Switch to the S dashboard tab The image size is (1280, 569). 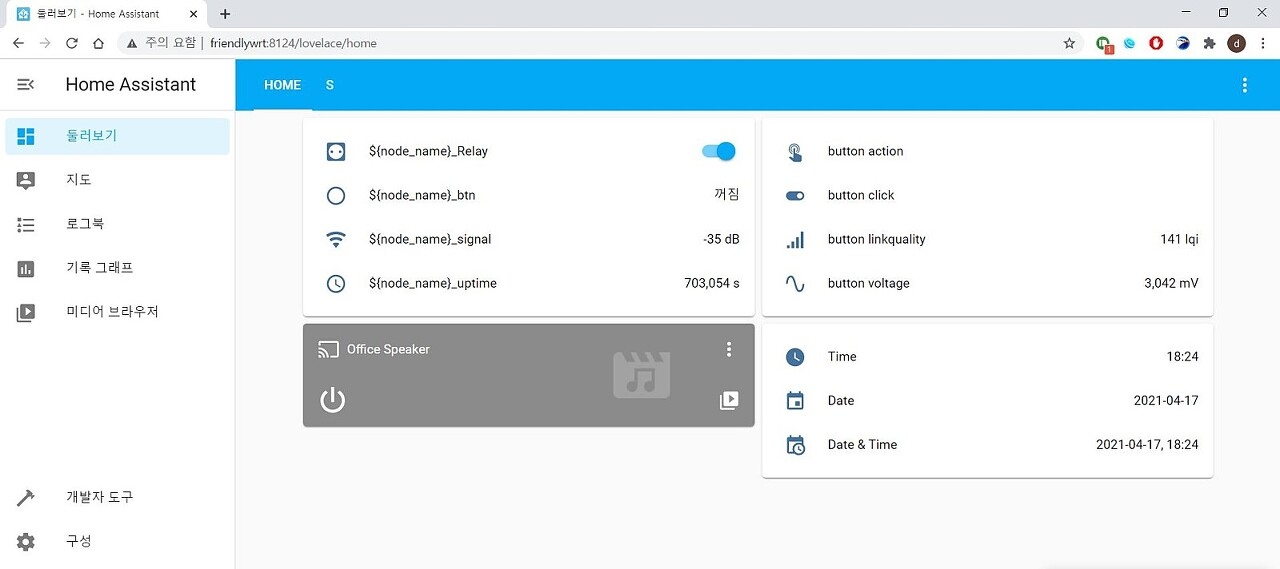pos(330,85)
